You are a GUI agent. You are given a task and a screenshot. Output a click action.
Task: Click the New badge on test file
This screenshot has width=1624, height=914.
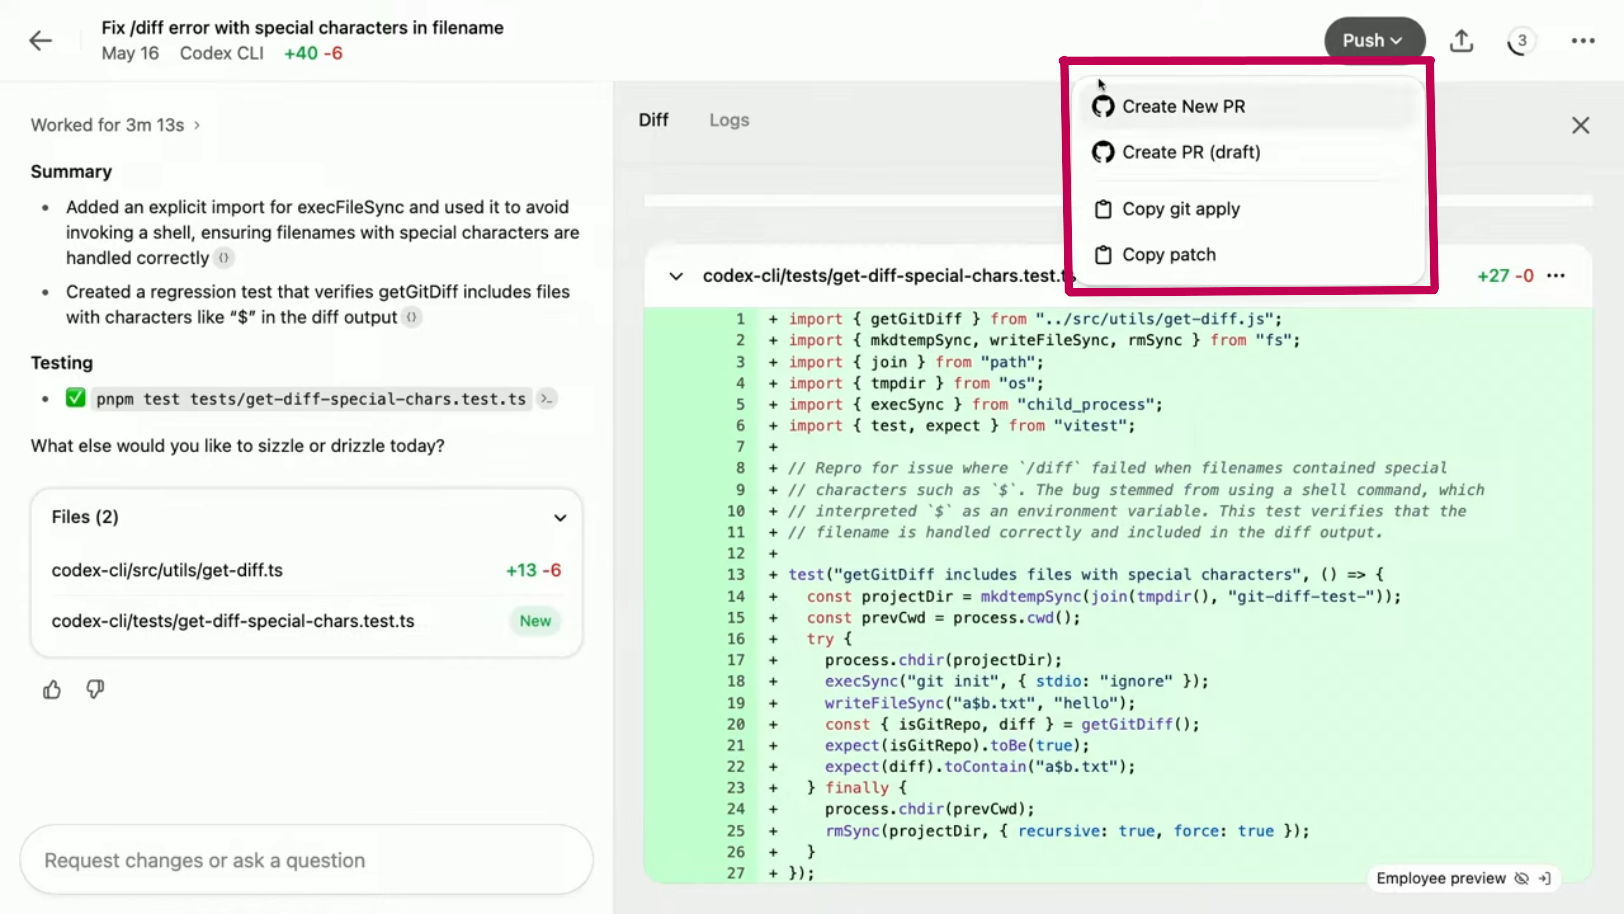tap(535, 621)
